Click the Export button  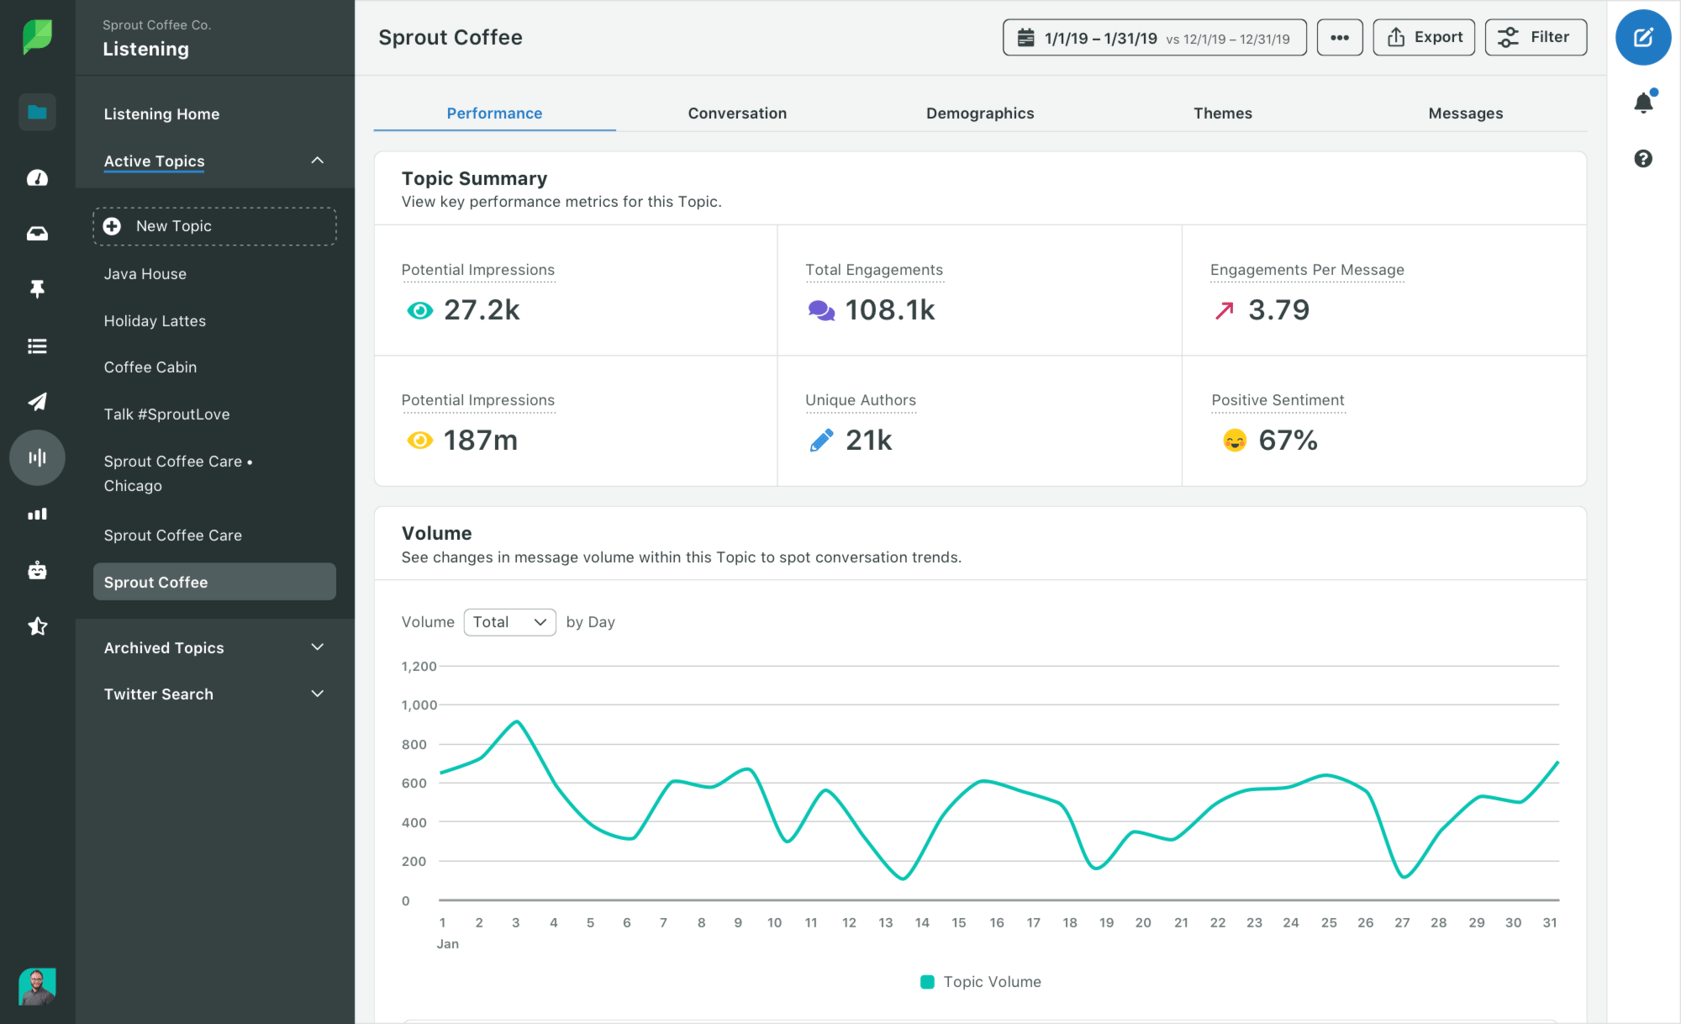1423,37
